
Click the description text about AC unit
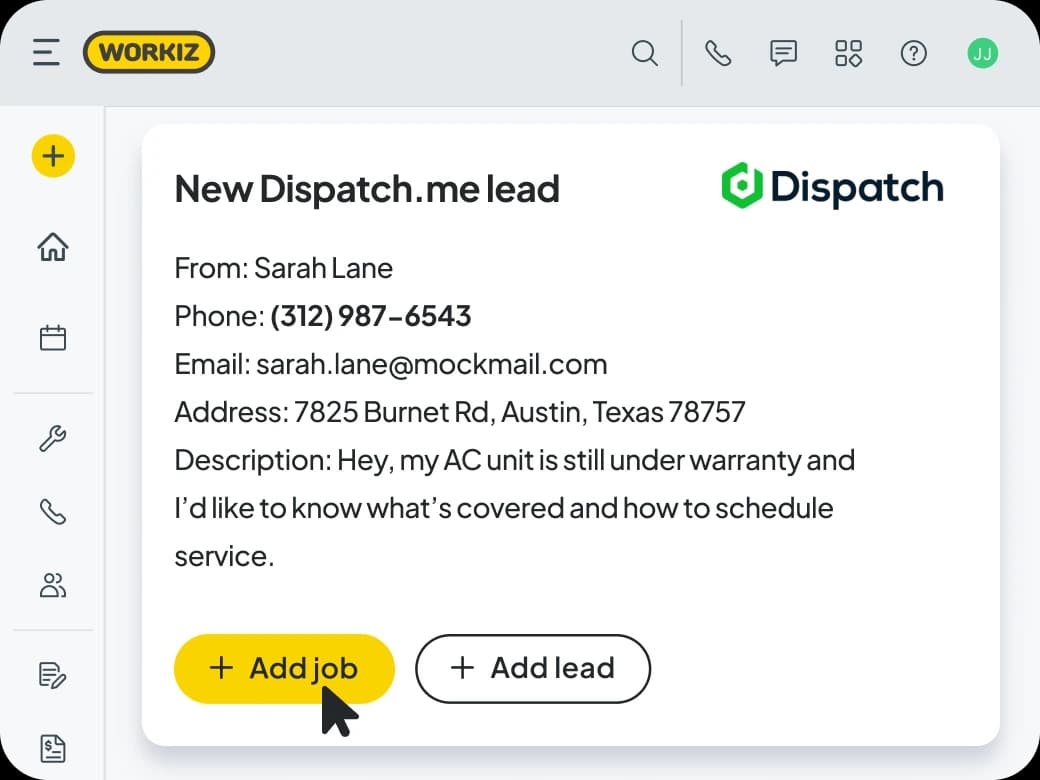coord(515,508)
